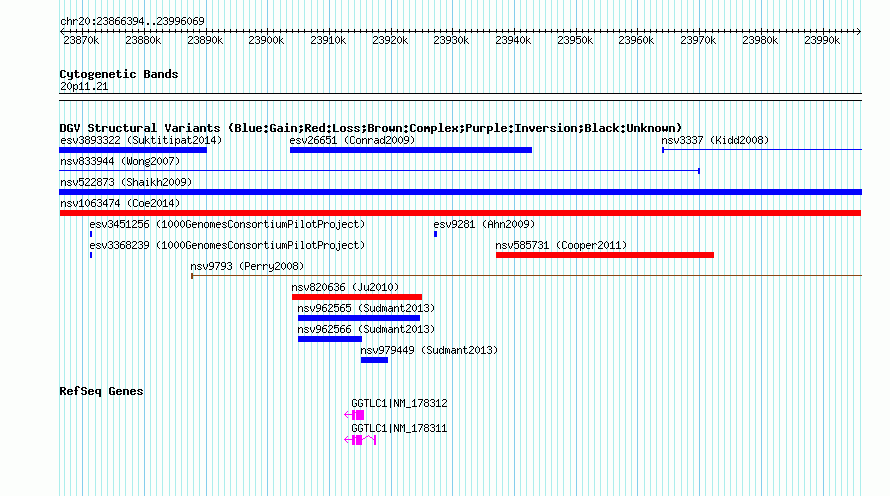890x496 pixels.
Task: Click the esv26651 (Conrad2009) label text
Action: (352, 140)
